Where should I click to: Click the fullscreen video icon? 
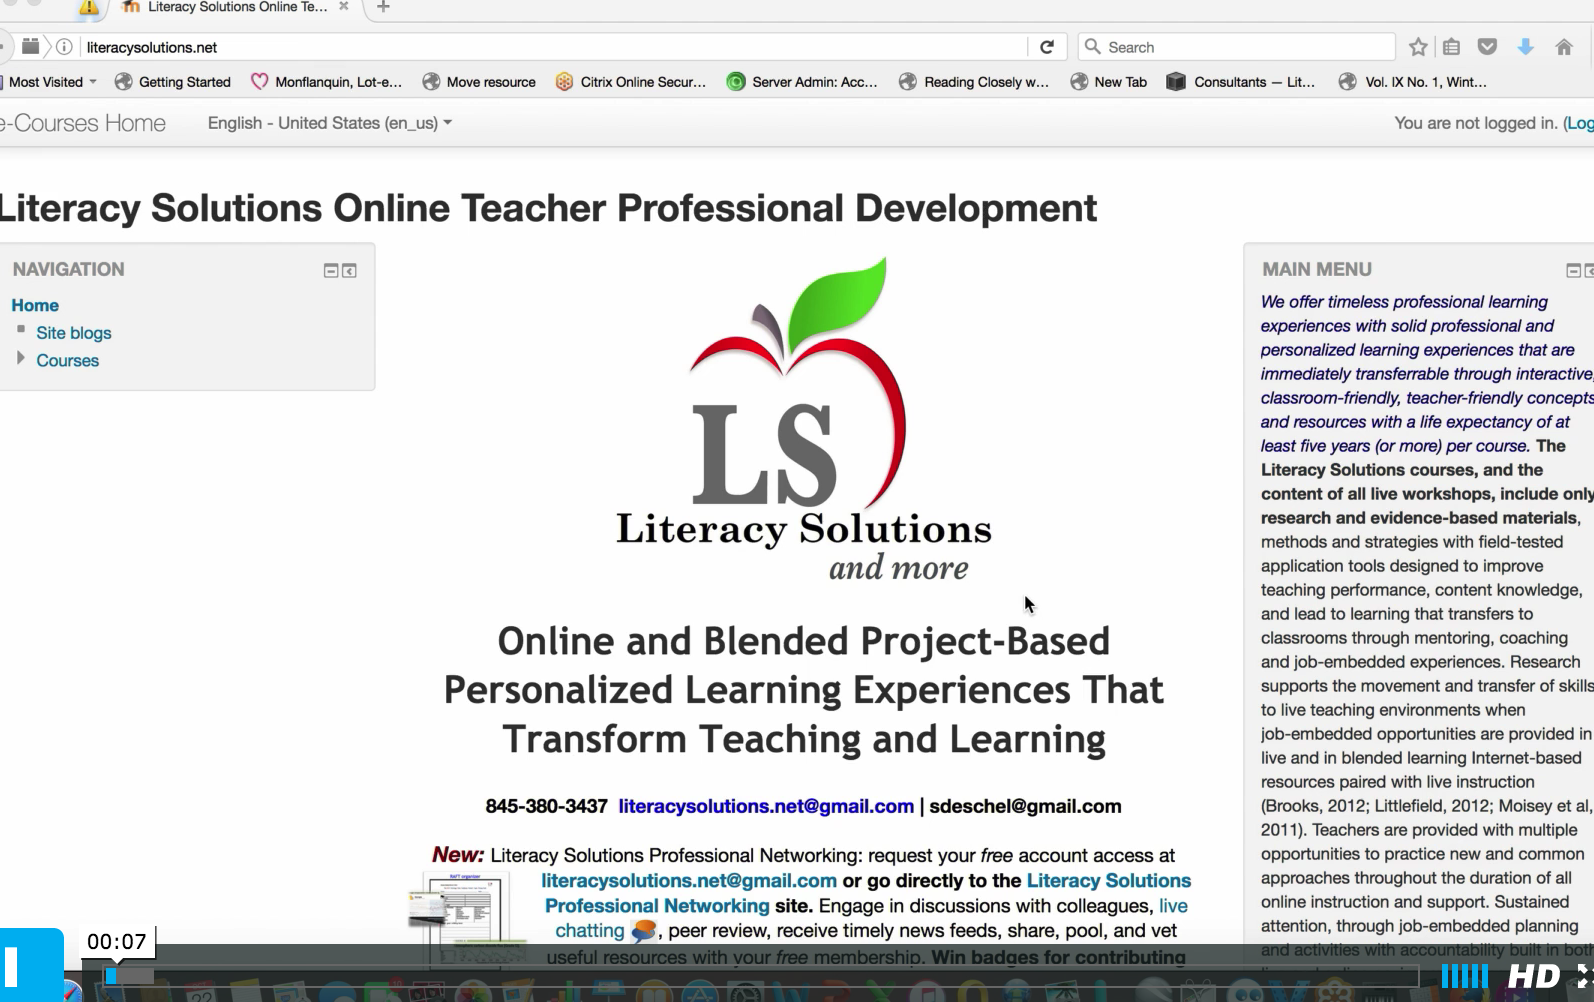pos(1584,976)
